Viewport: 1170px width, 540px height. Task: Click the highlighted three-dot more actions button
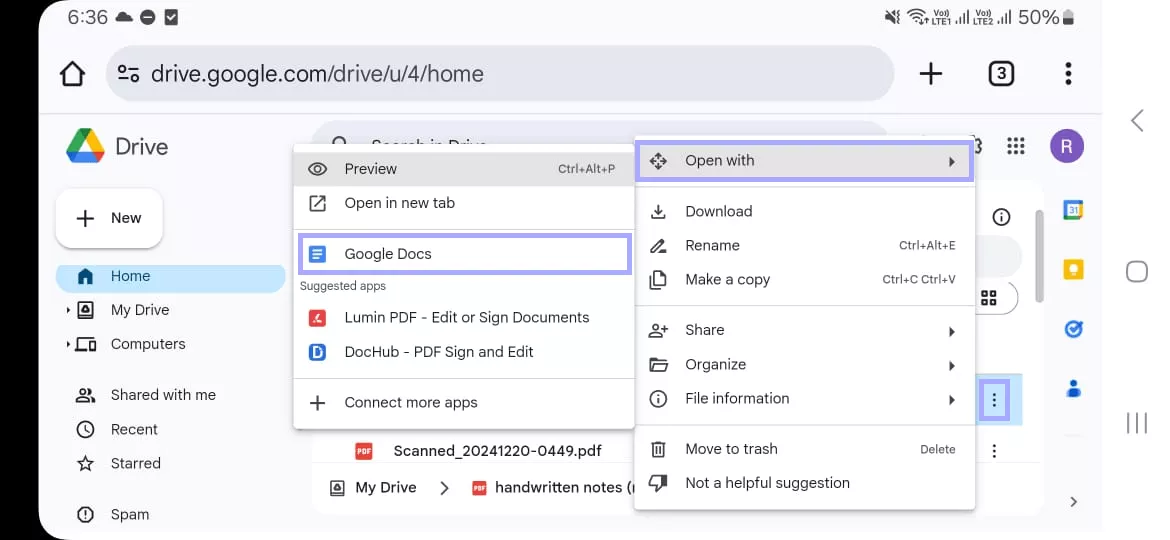[x=994, y=401]
